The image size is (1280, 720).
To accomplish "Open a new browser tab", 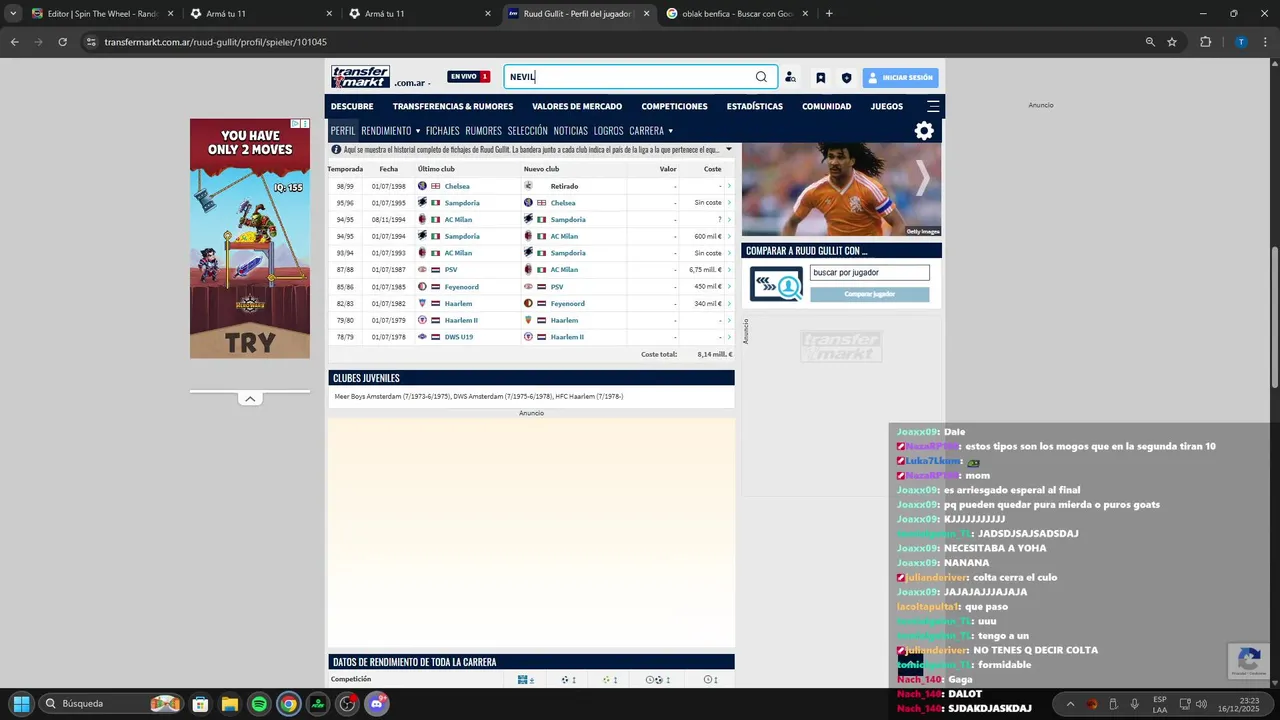I will 829,14.
